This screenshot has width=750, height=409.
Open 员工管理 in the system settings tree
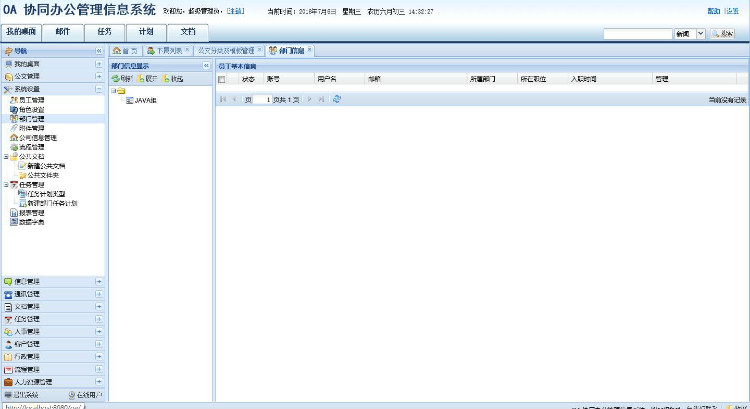pyautogui.click(x=31, y=100)
